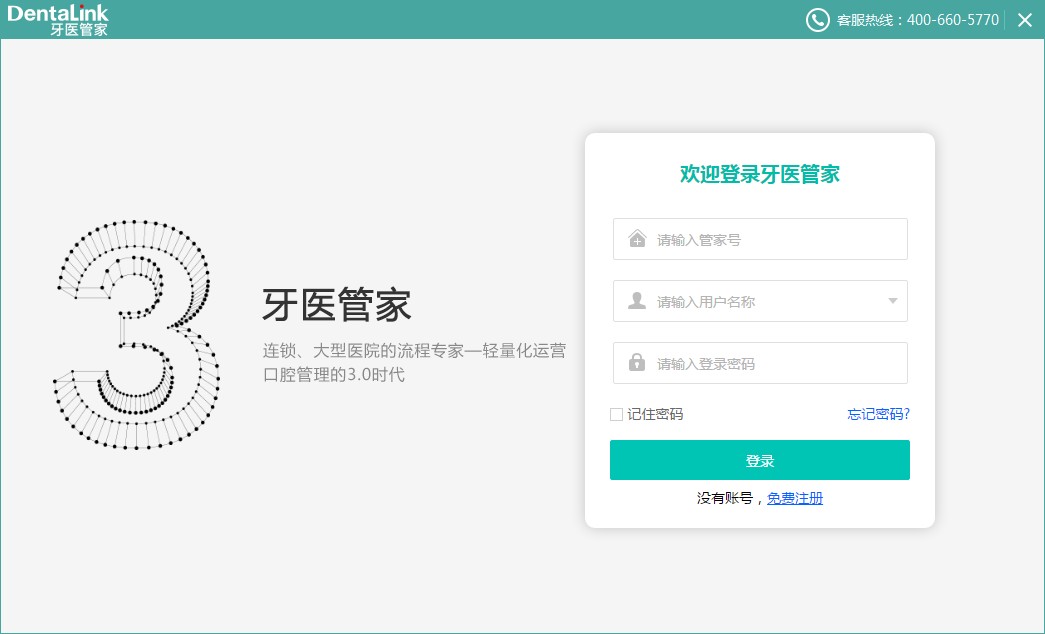Expand the username dropdown arrow

[x=892, y=301]
